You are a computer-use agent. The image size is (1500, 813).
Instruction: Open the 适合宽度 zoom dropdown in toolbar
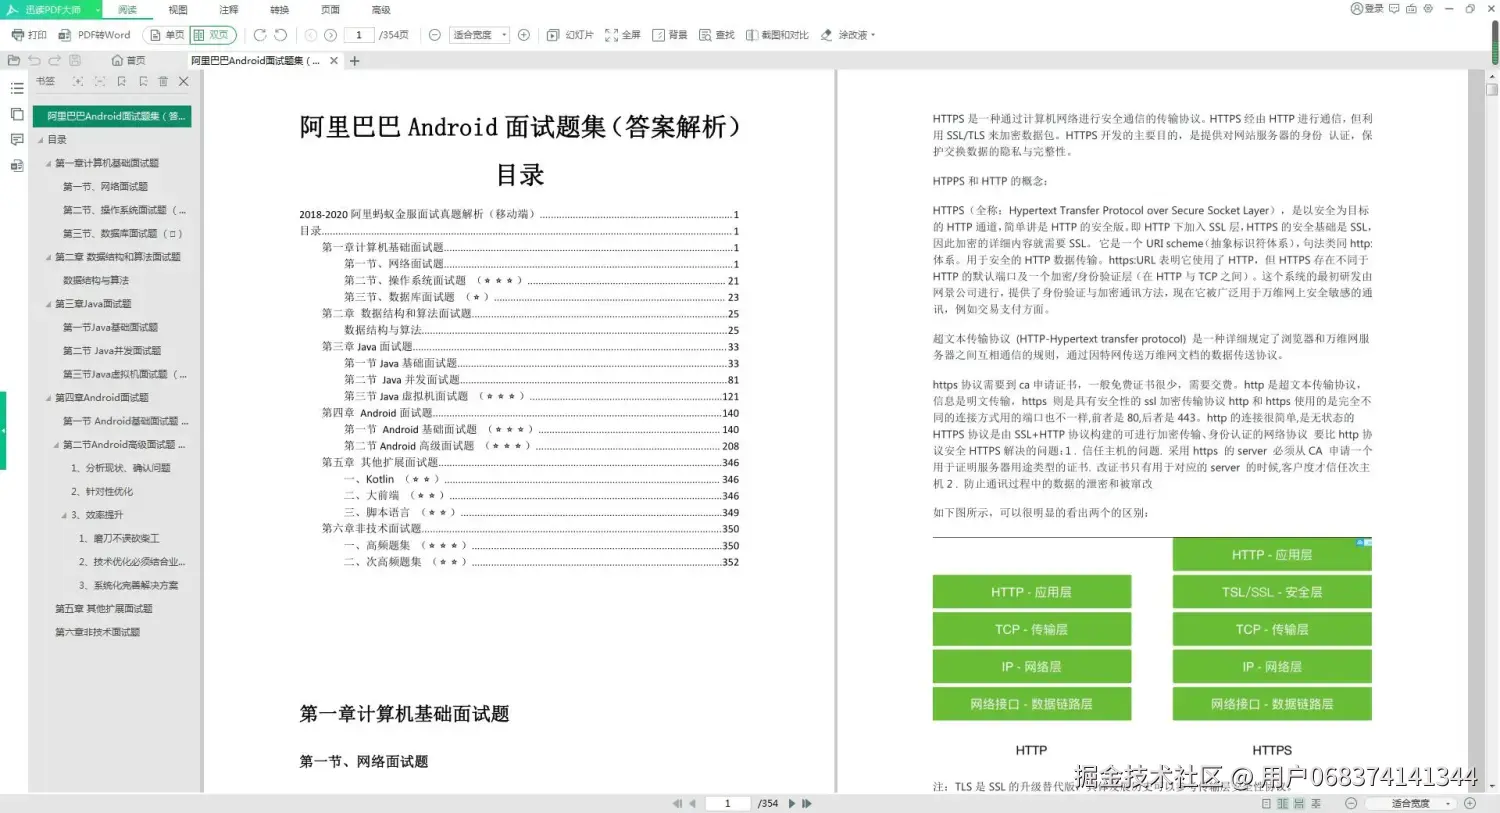coord(479,35)
